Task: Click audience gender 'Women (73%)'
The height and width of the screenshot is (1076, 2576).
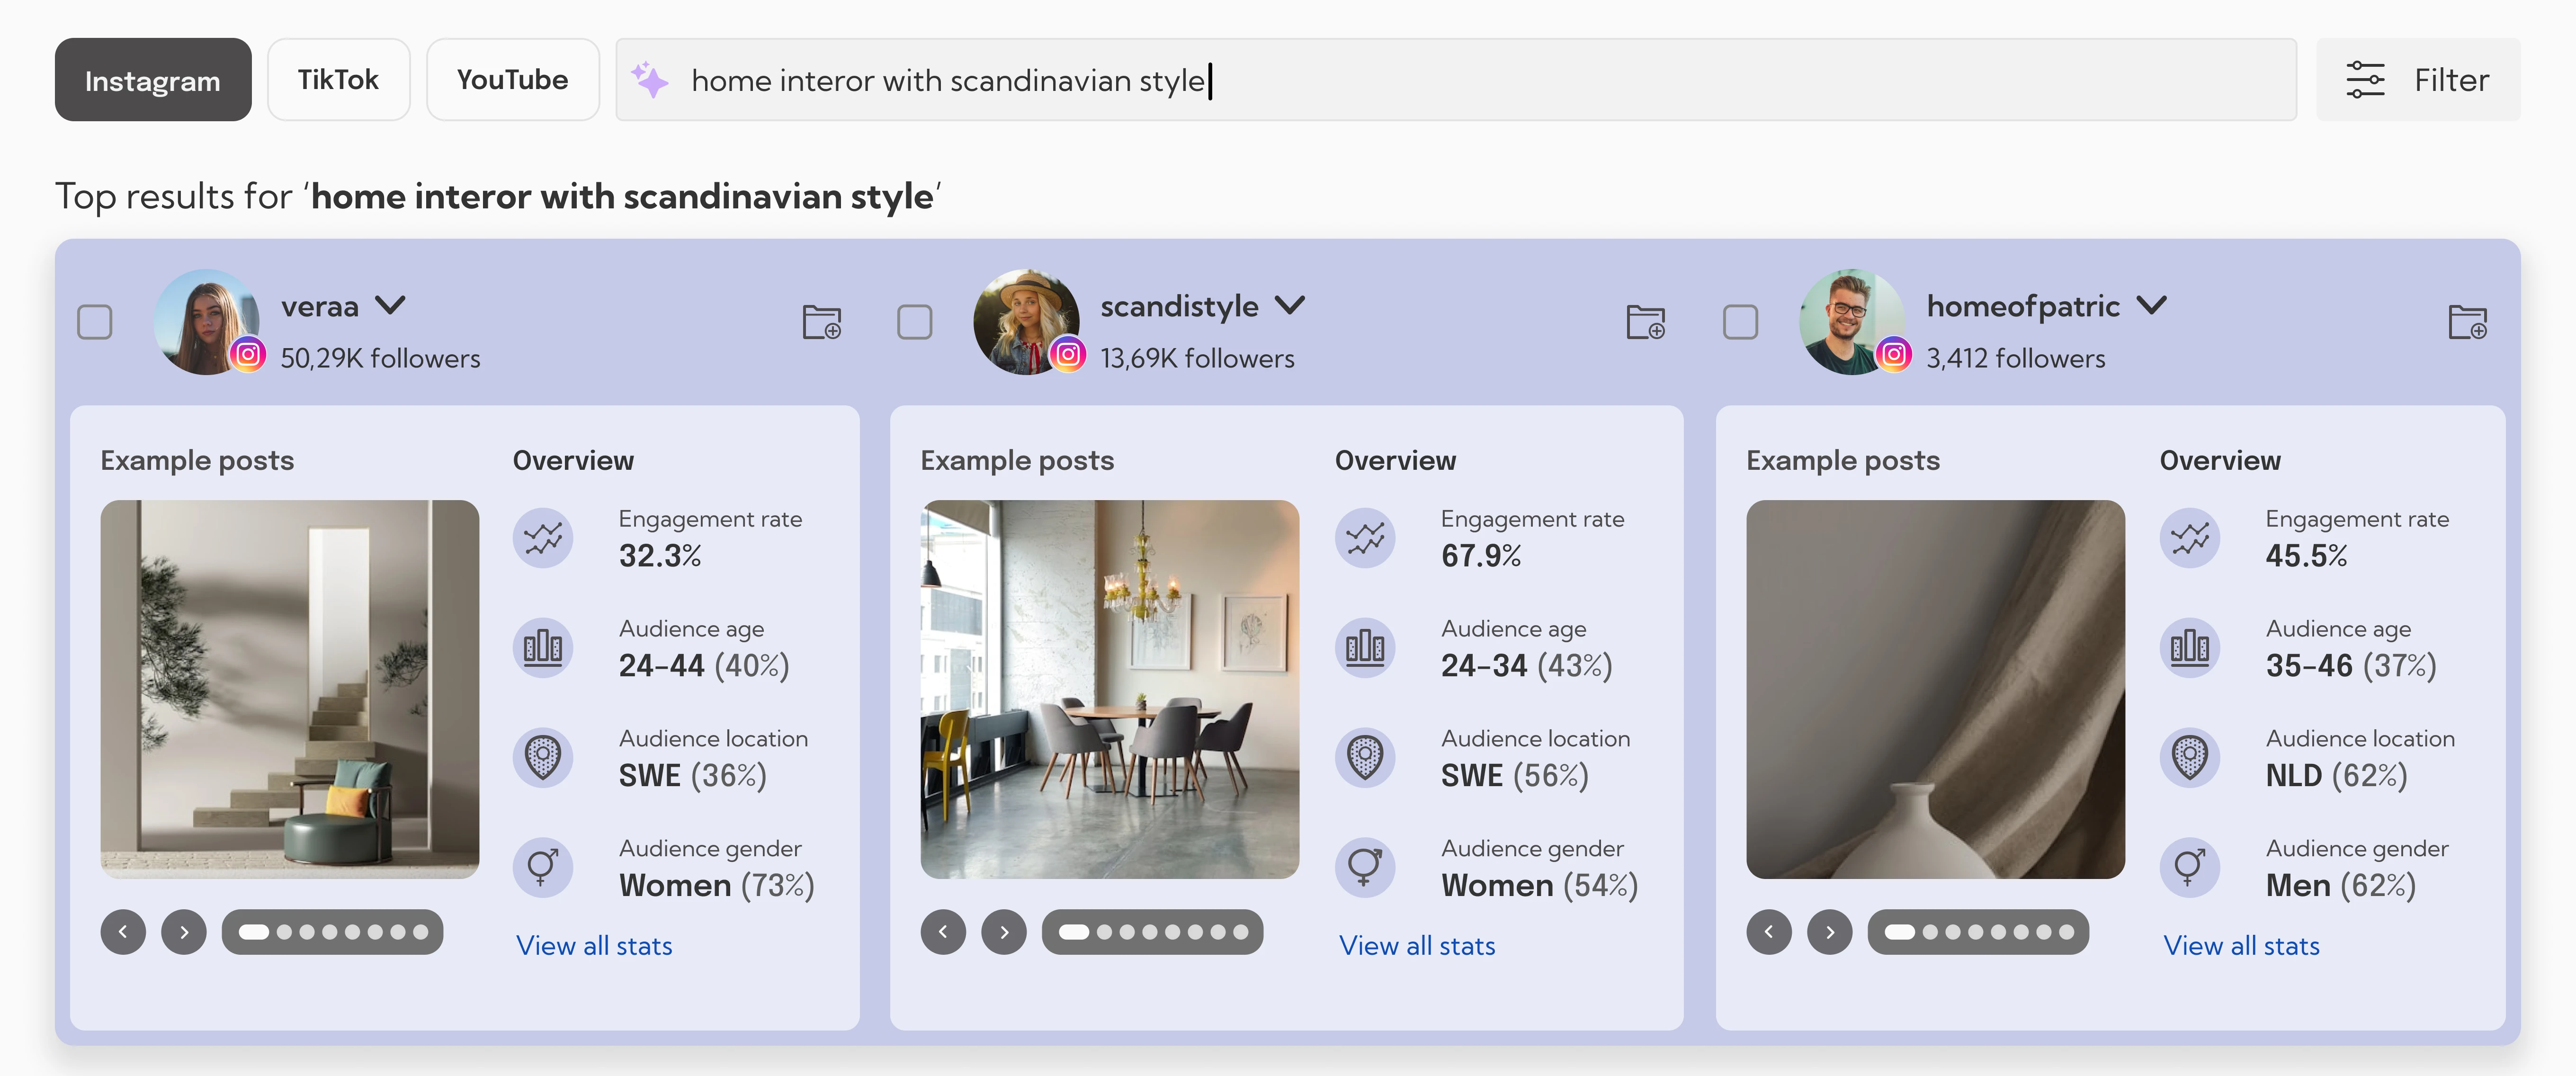Action: 717,886
